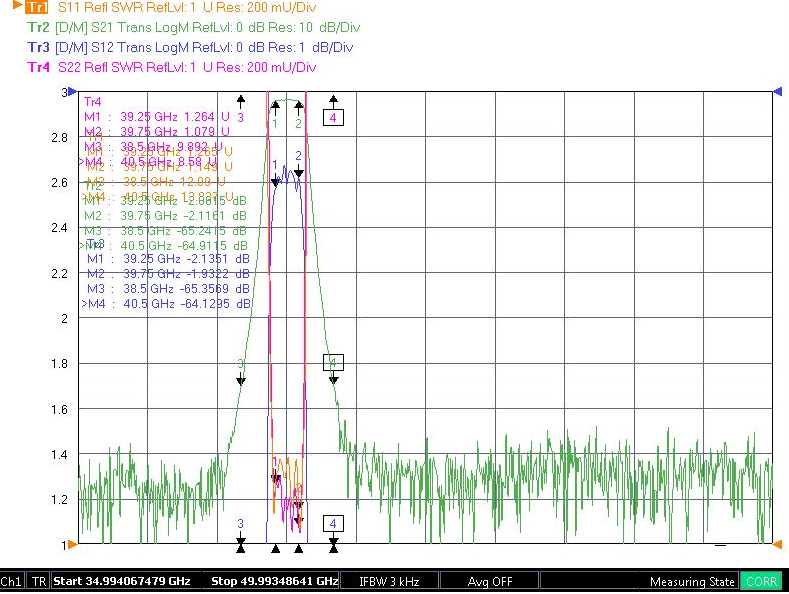This screenshot has width=789, height=594.
Task: Select blue marker 1 on S12 trace
Action: (x=275, y=164)
